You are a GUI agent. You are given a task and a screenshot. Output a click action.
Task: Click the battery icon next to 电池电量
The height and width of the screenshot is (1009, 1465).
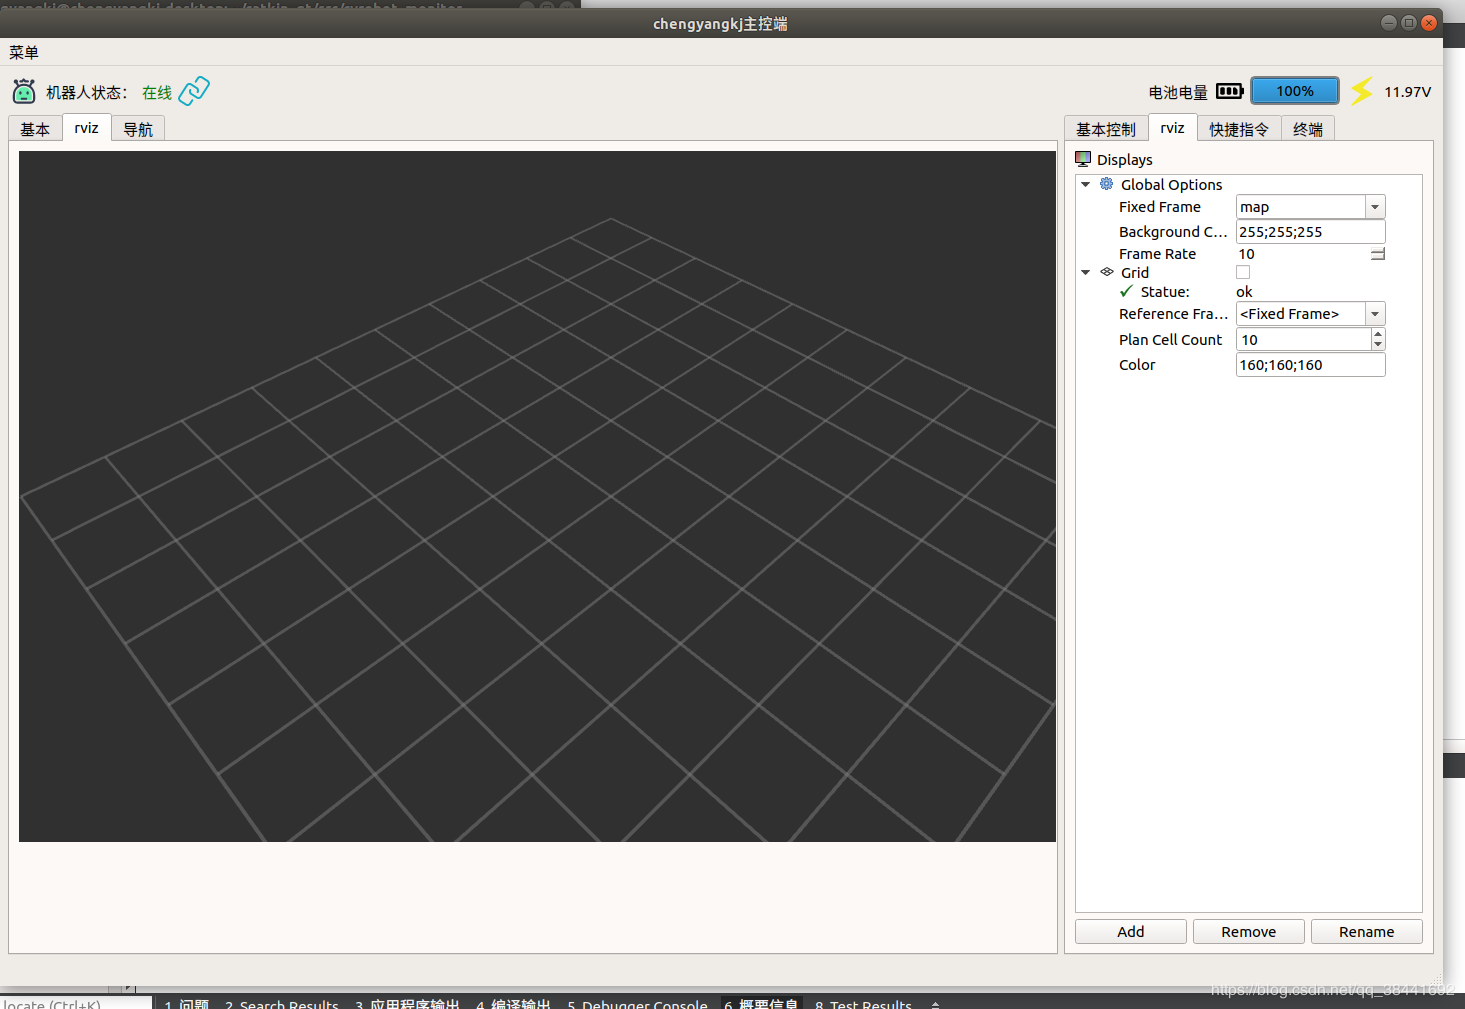1229,90
